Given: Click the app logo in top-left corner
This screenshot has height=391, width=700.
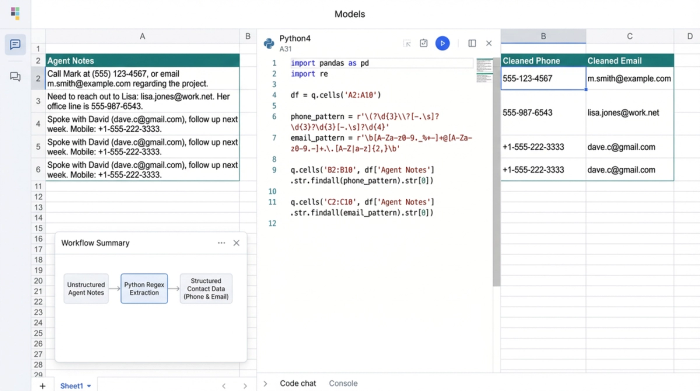Looking at the screenshot, I should [x=15, y=13].
